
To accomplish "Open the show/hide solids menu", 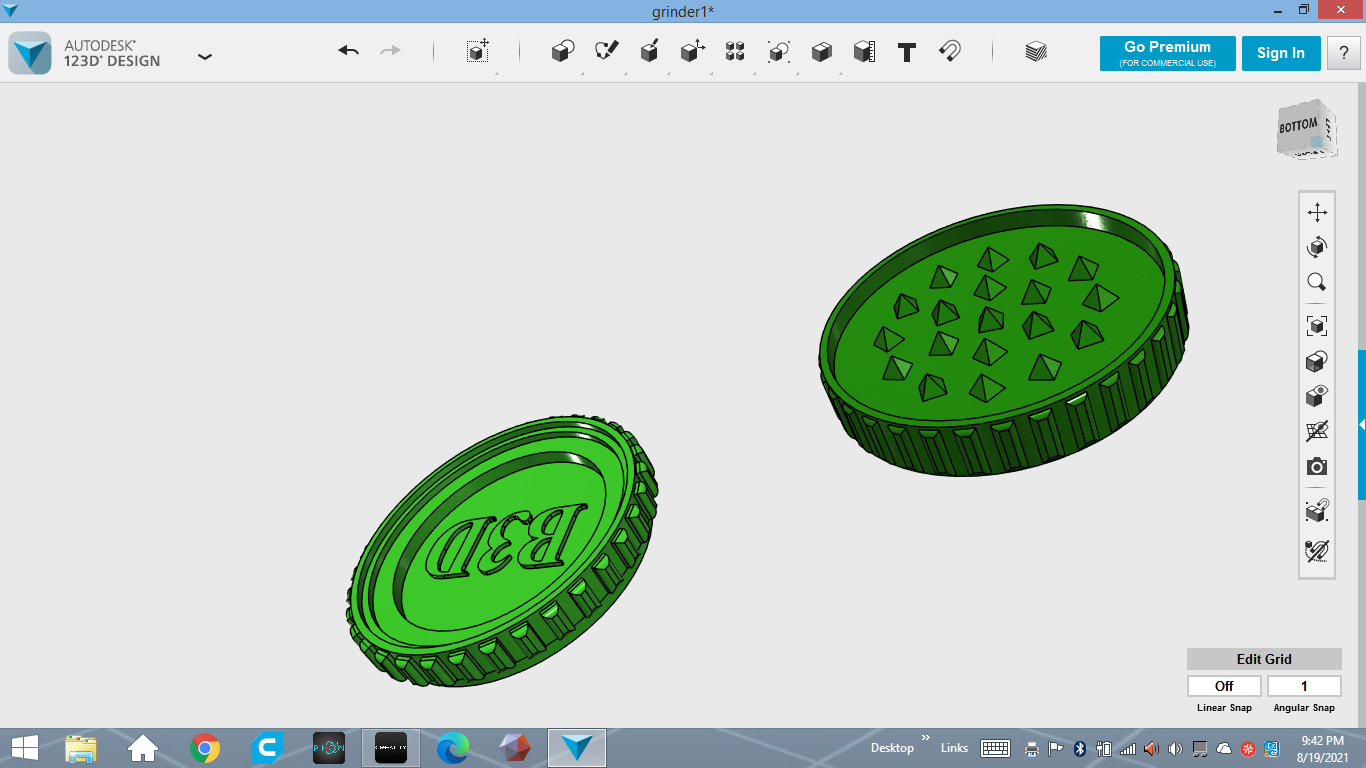I will click(1317, 396).
